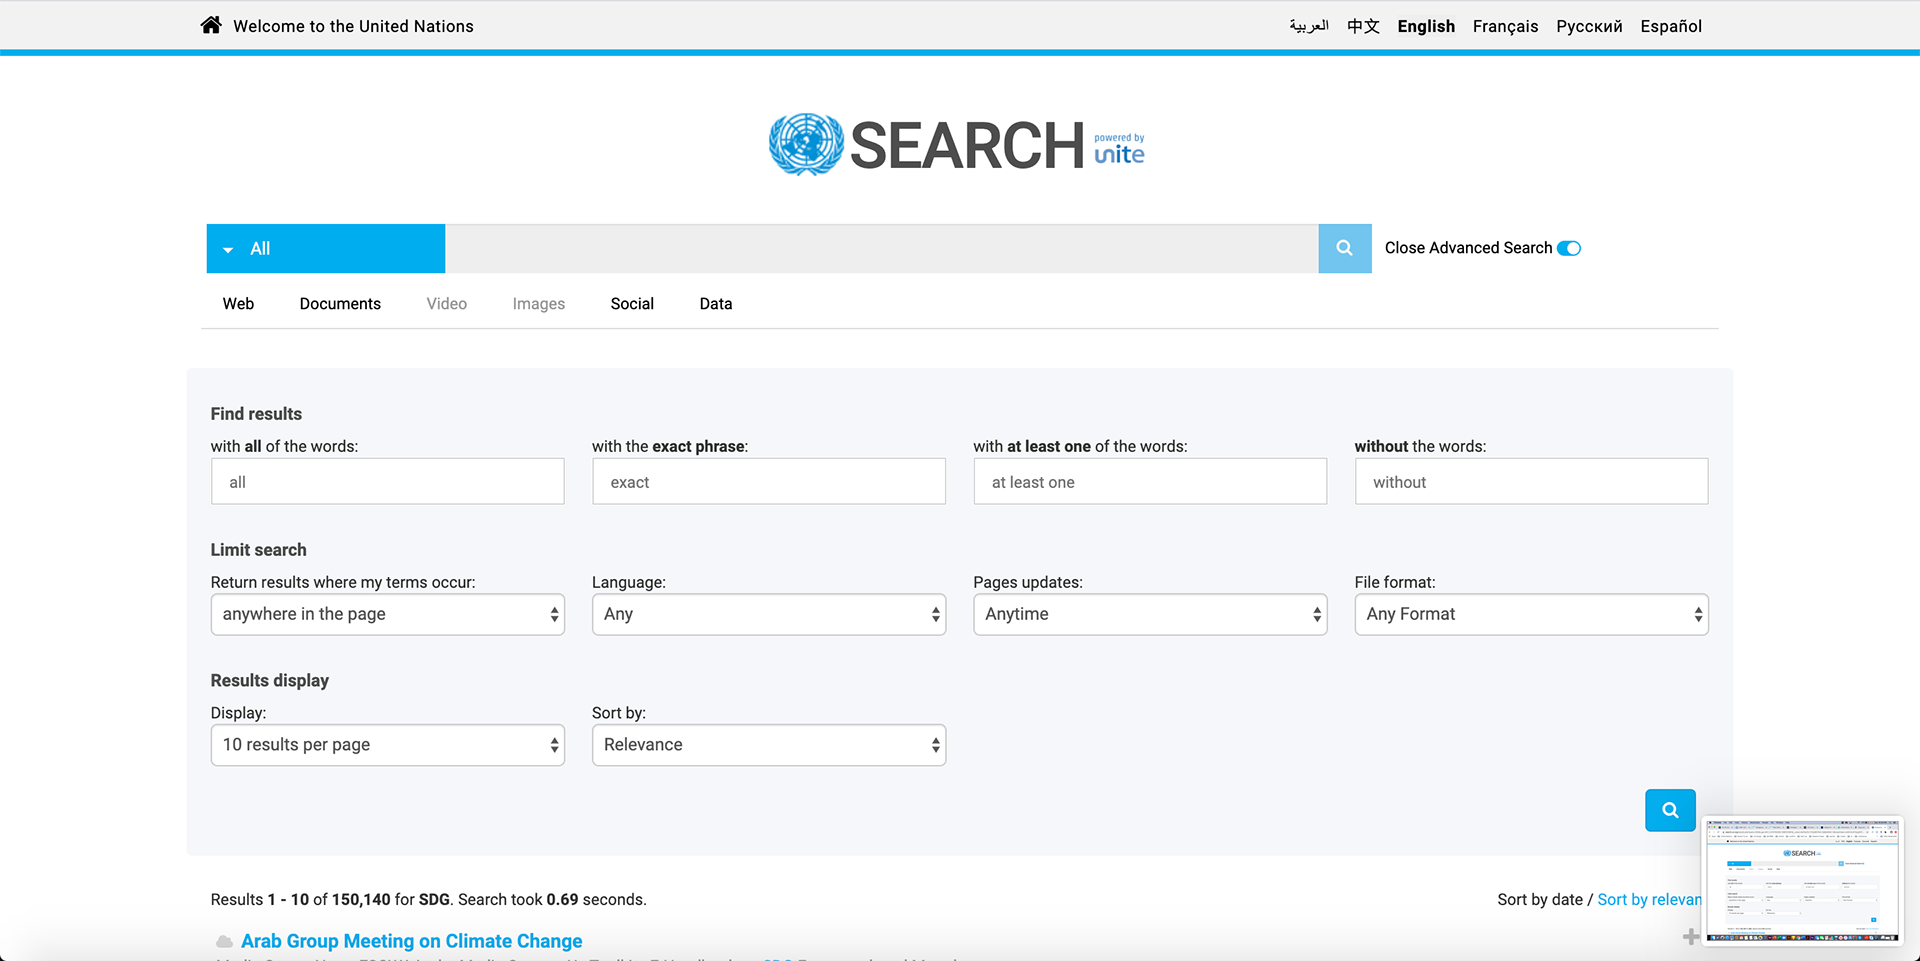Click the magnifier icon in main search bar
Image resolution: width=1920 pixels, height=961 pixels.
pyautogui.click(x=1344, y=248)
